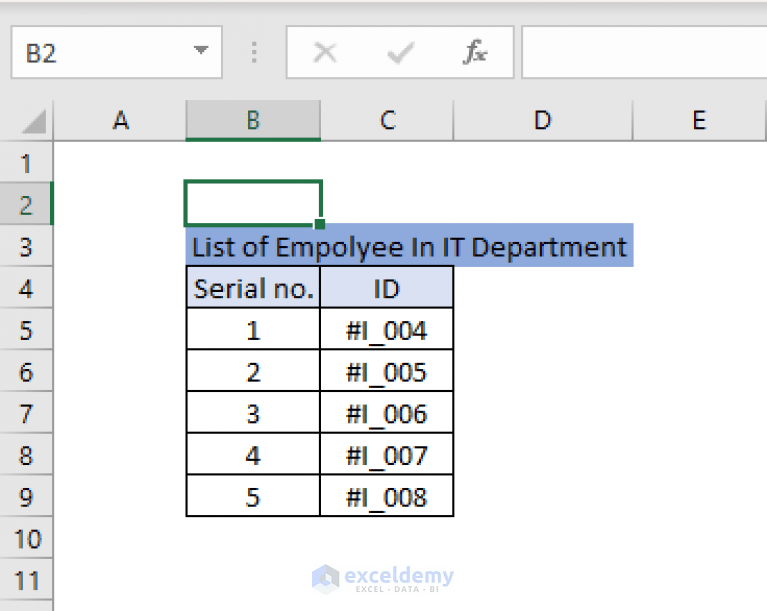This screenshot has height=611, width=767.
Task: Select the serial number 3 cell
Action: tap(253, 412)
